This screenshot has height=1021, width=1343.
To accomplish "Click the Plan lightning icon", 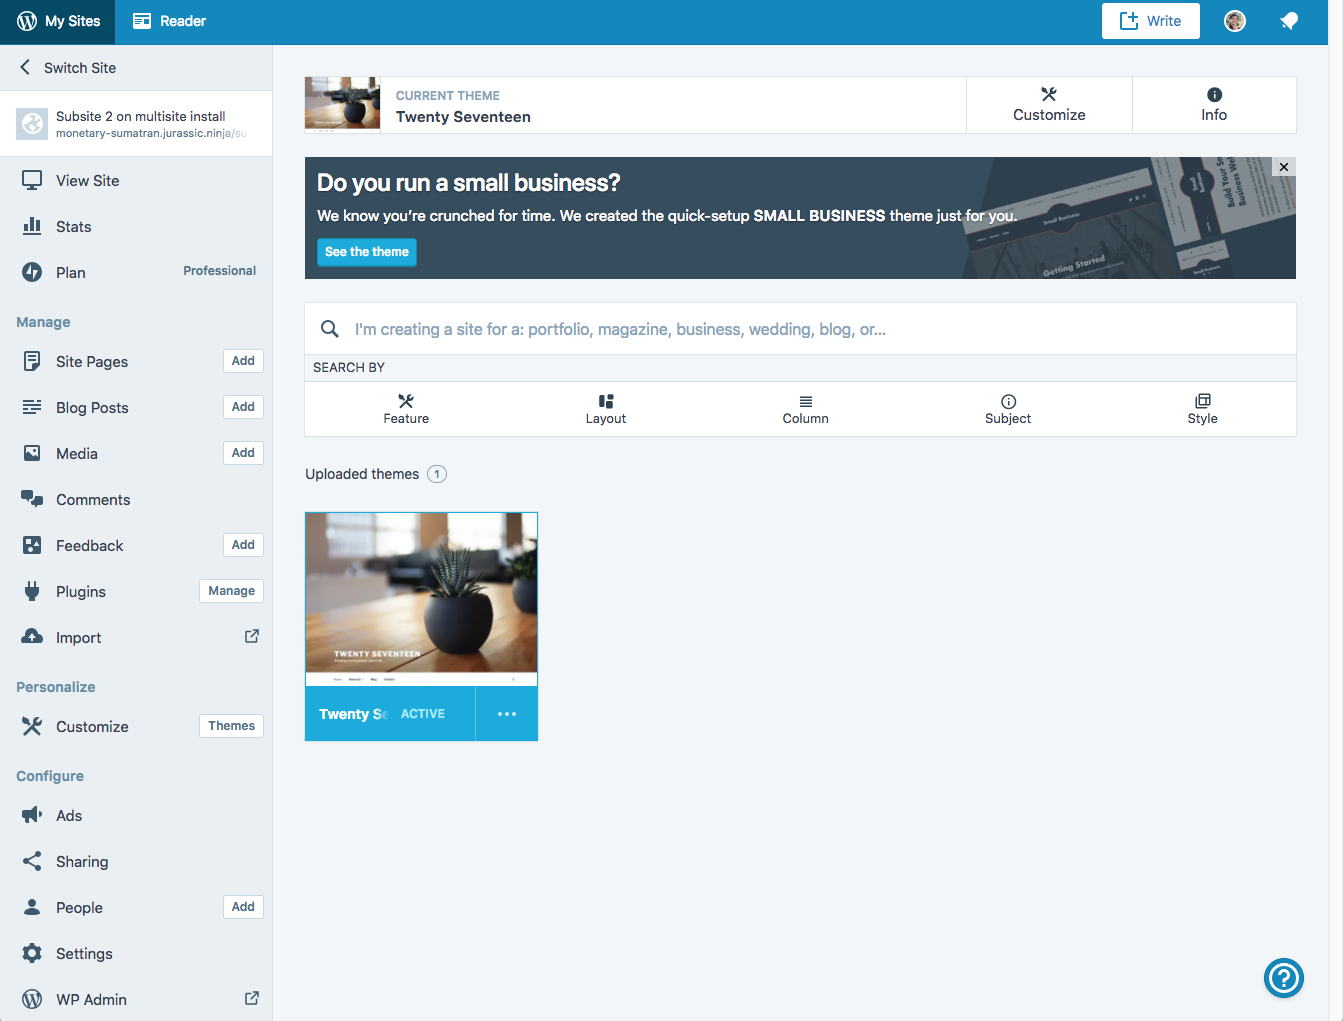I will pos(32,272).
